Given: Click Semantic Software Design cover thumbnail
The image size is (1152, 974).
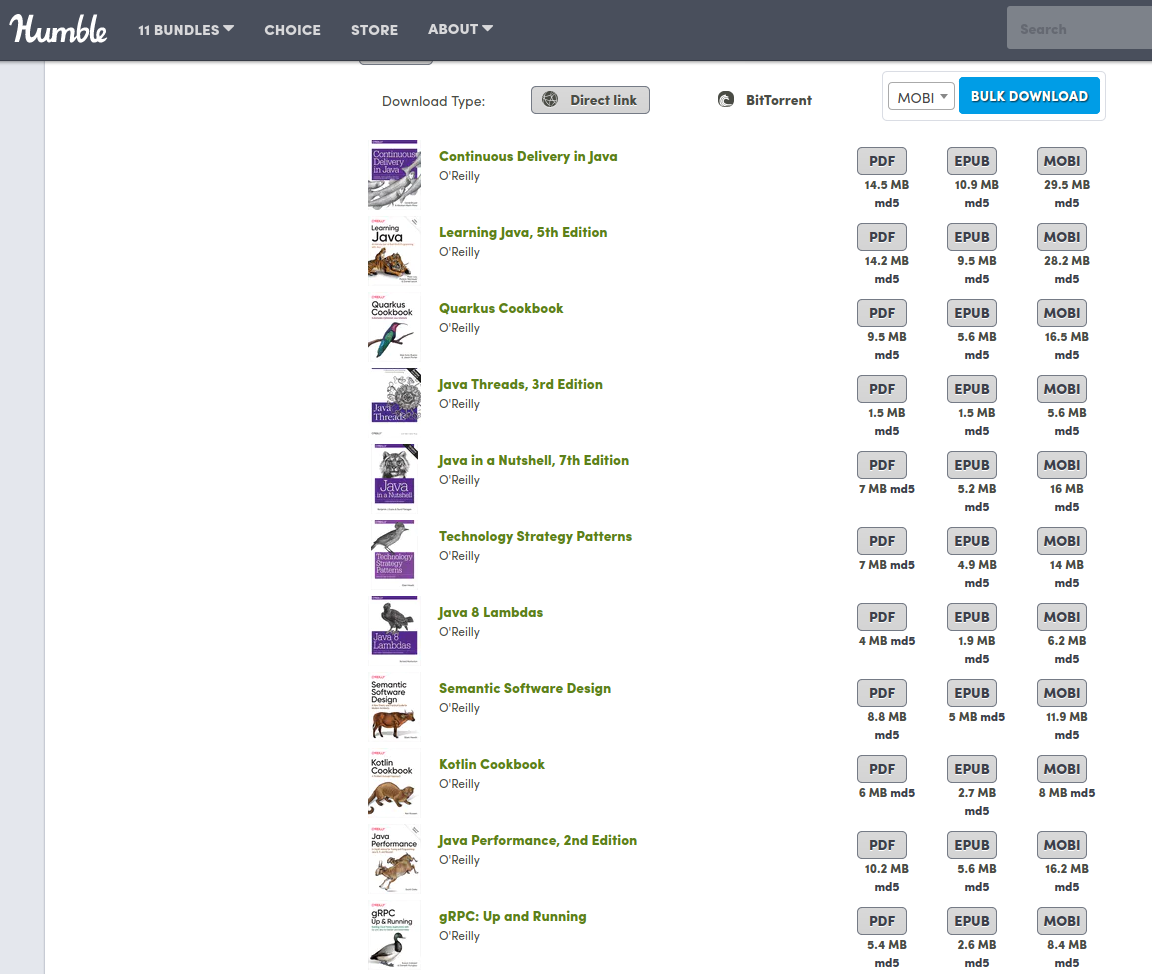Looking at the screenshot, I should tap(395, 707).
